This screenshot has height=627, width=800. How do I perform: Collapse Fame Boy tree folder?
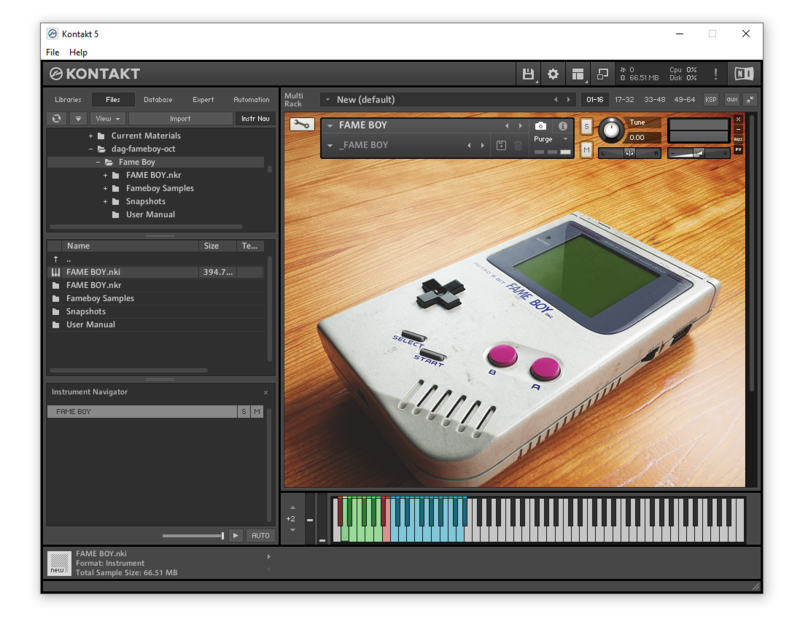tap(98, 162)
